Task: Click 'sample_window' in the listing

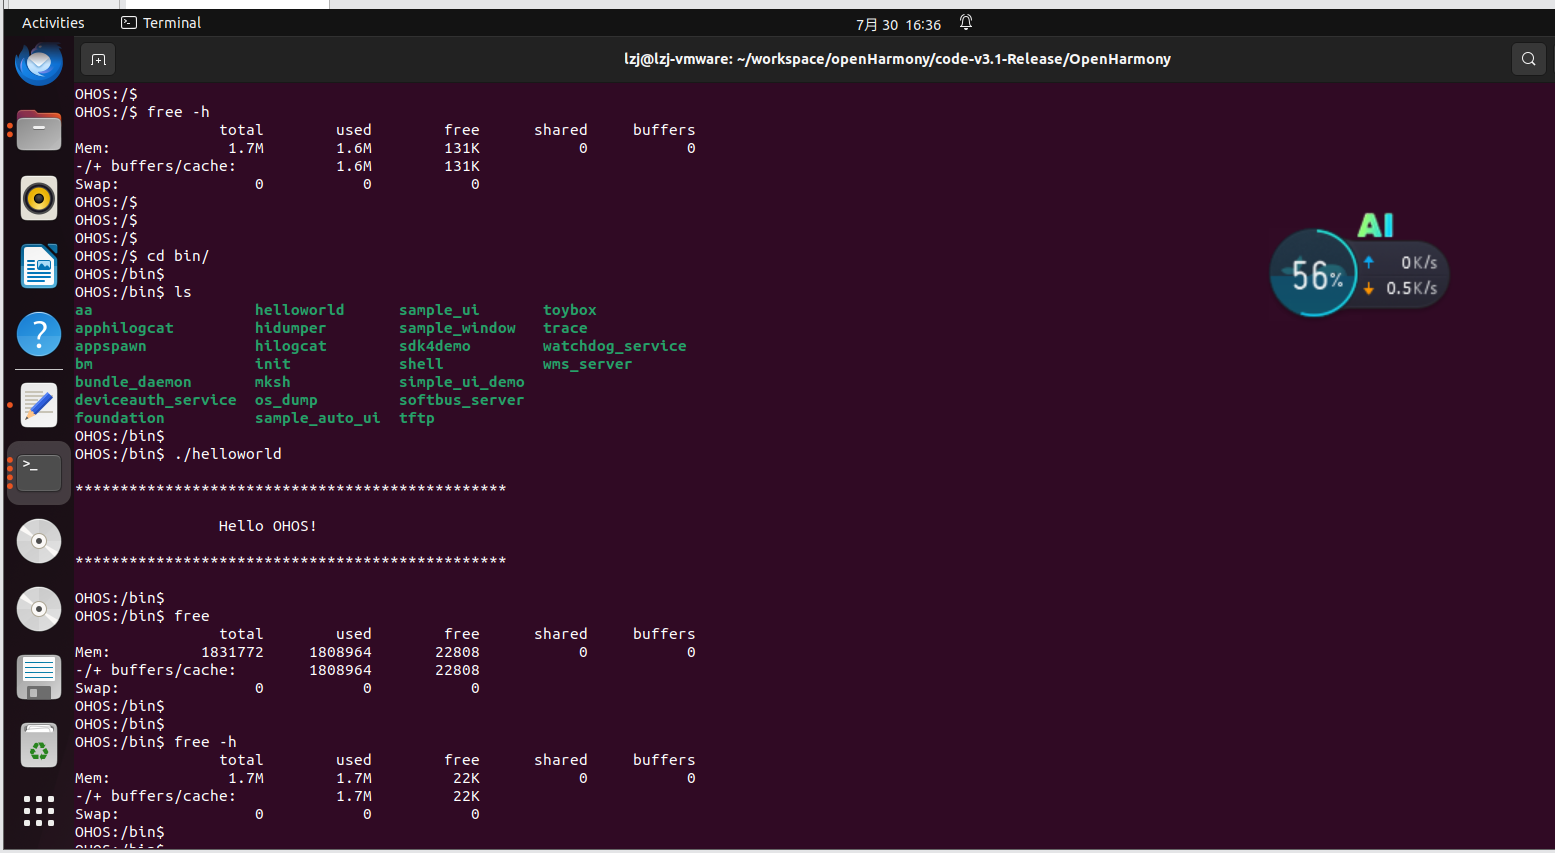Action: pyautogui.click(x=457, y=328)
